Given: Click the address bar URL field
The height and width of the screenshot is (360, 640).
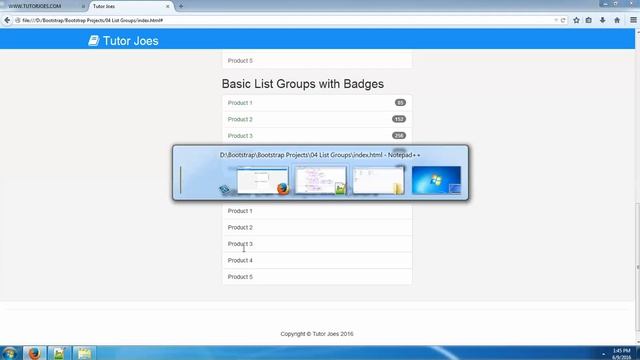Looking at the screenshot, I should point(286,20).
